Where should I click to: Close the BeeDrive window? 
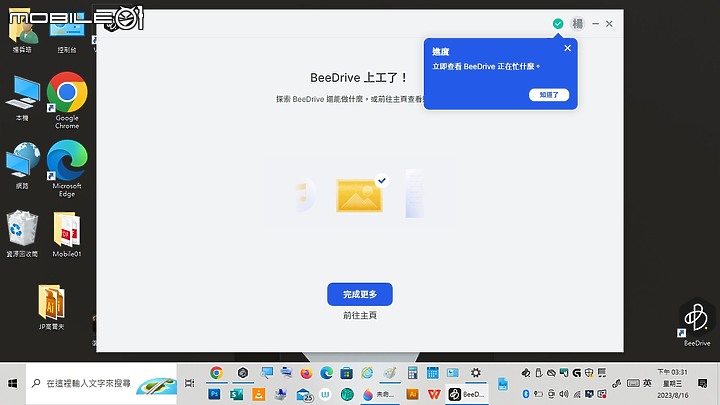click(x=609, y=23)
